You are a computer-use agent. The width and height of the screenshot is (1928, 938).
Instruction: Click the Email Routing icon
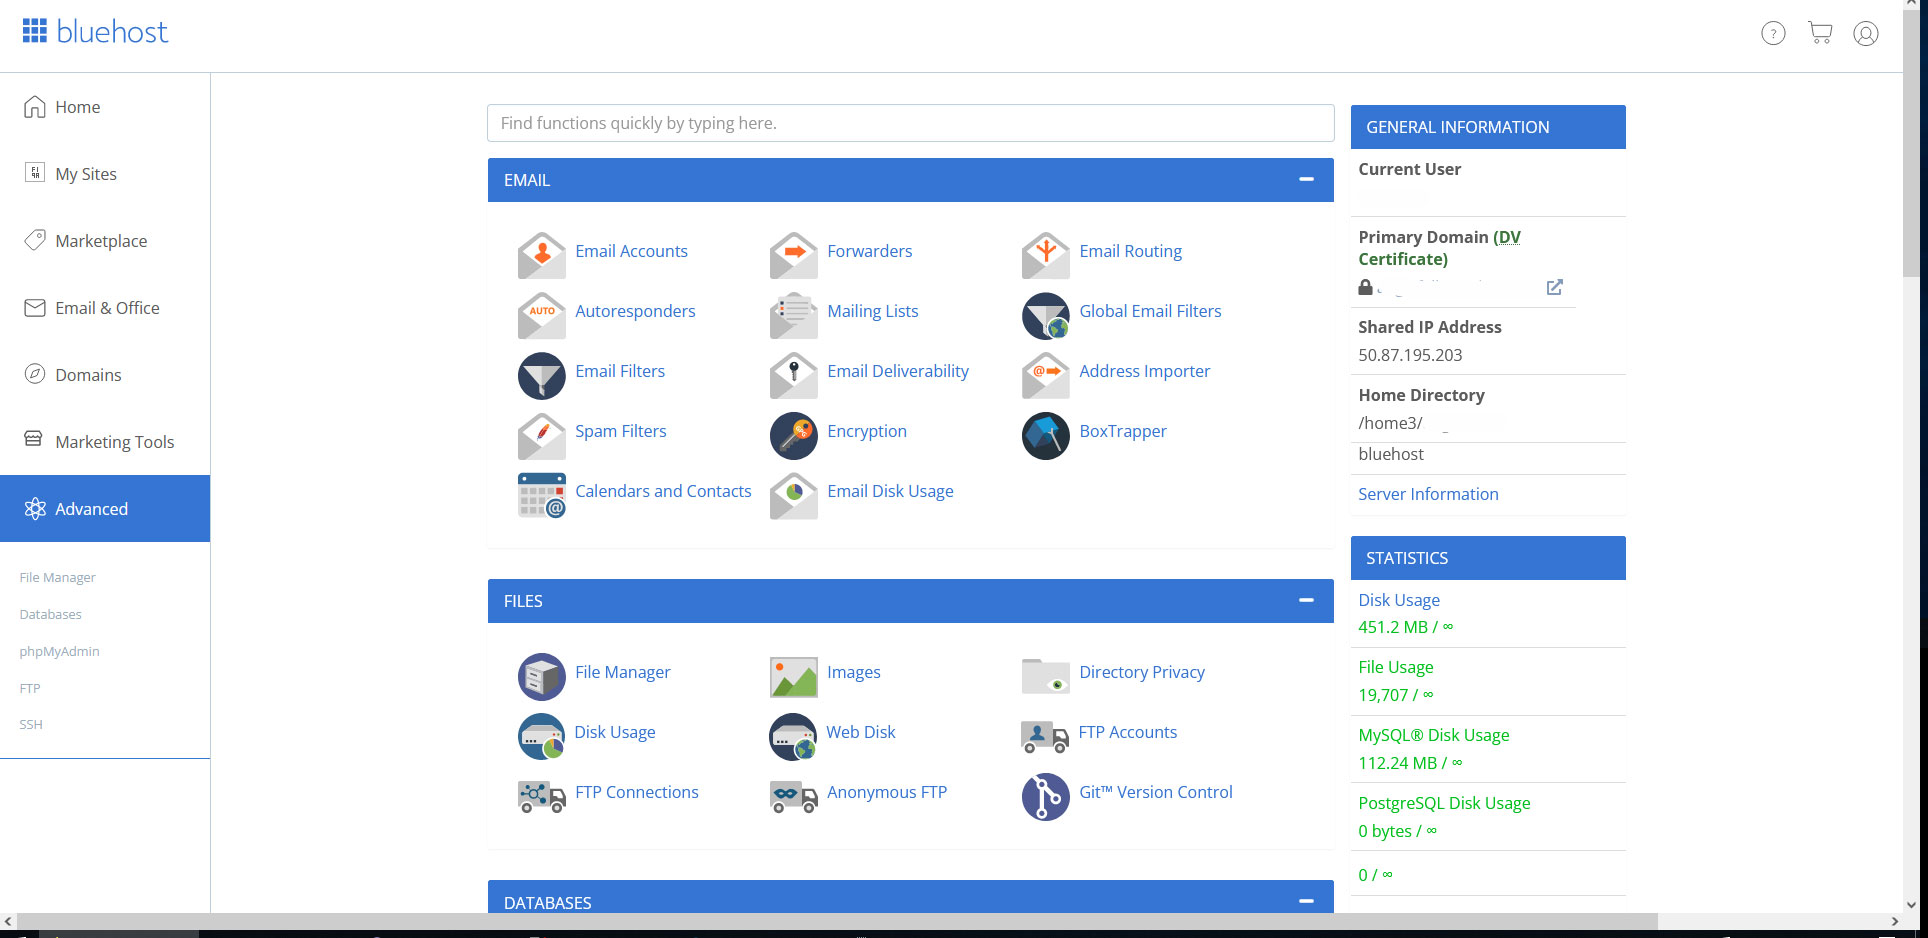tap(1046, 255)
